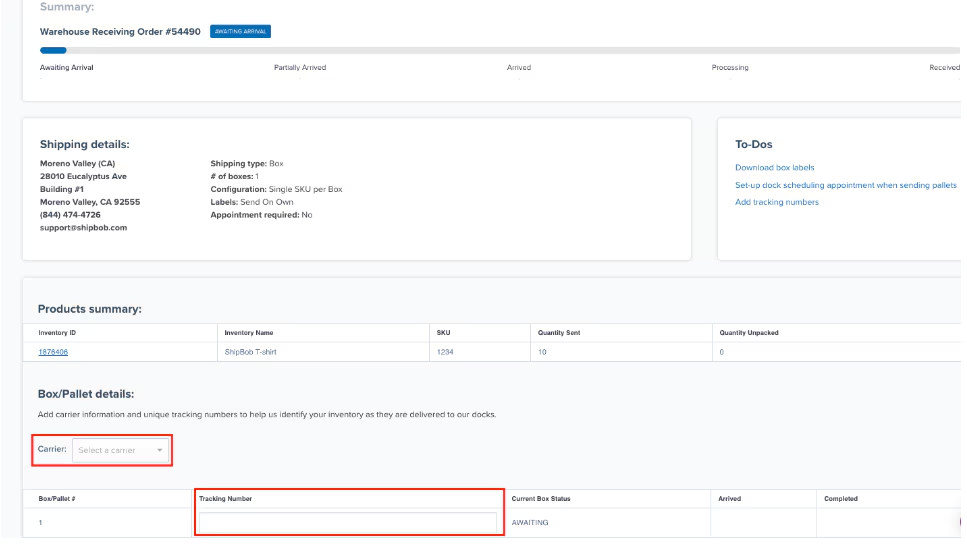Click SKU value 1234

coord(445,352)
